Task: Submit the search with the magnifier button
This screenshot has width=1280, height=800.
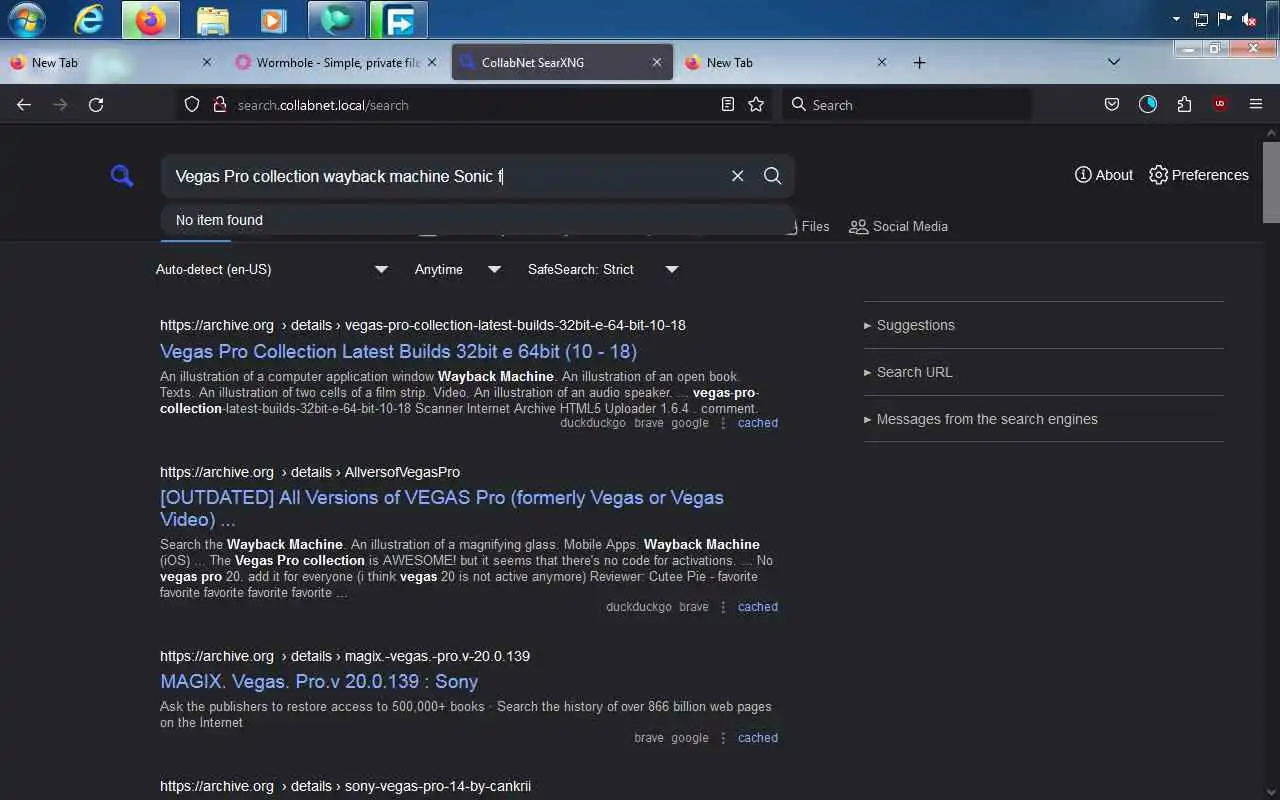Action: tap(772, 176)
